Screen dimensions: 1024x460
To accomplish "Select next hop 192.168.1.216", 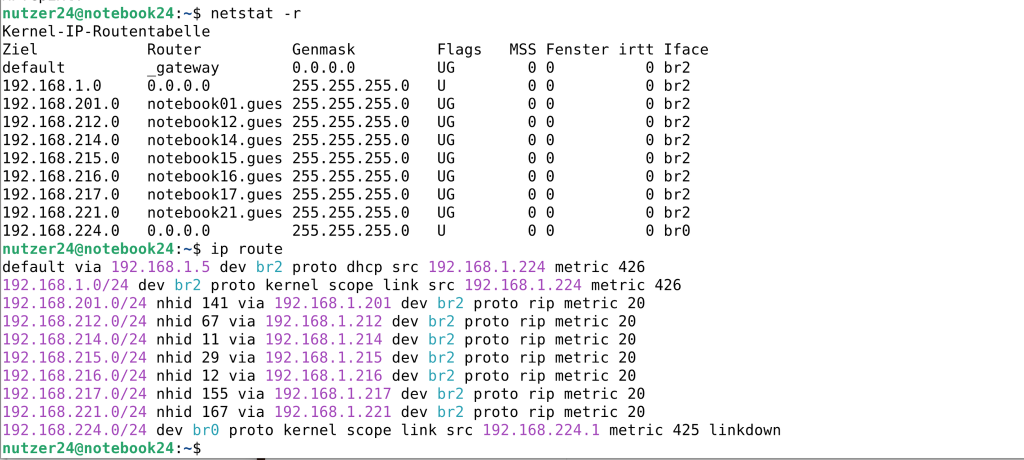I will (324, 375).
